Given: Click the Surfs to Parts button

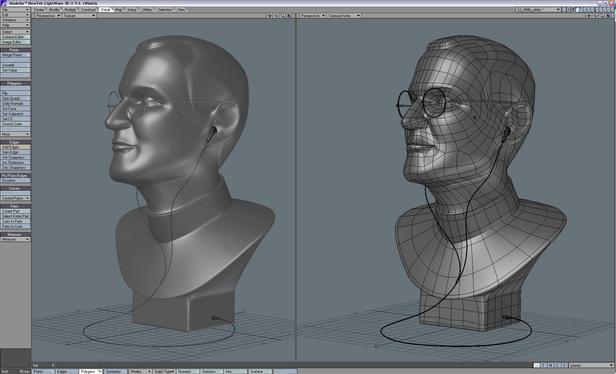Looking at the screenshot, I should coord(15,221).
